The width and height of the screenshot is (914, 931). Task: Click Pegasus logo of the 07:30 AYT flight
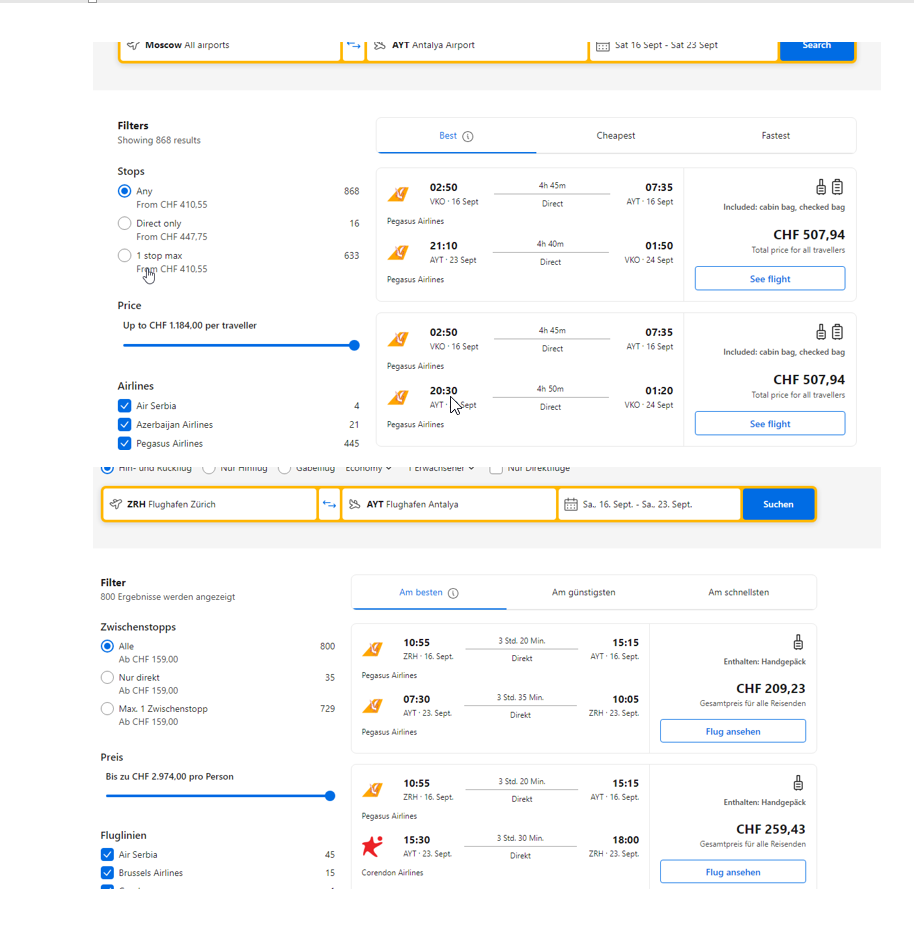(373, 706)
